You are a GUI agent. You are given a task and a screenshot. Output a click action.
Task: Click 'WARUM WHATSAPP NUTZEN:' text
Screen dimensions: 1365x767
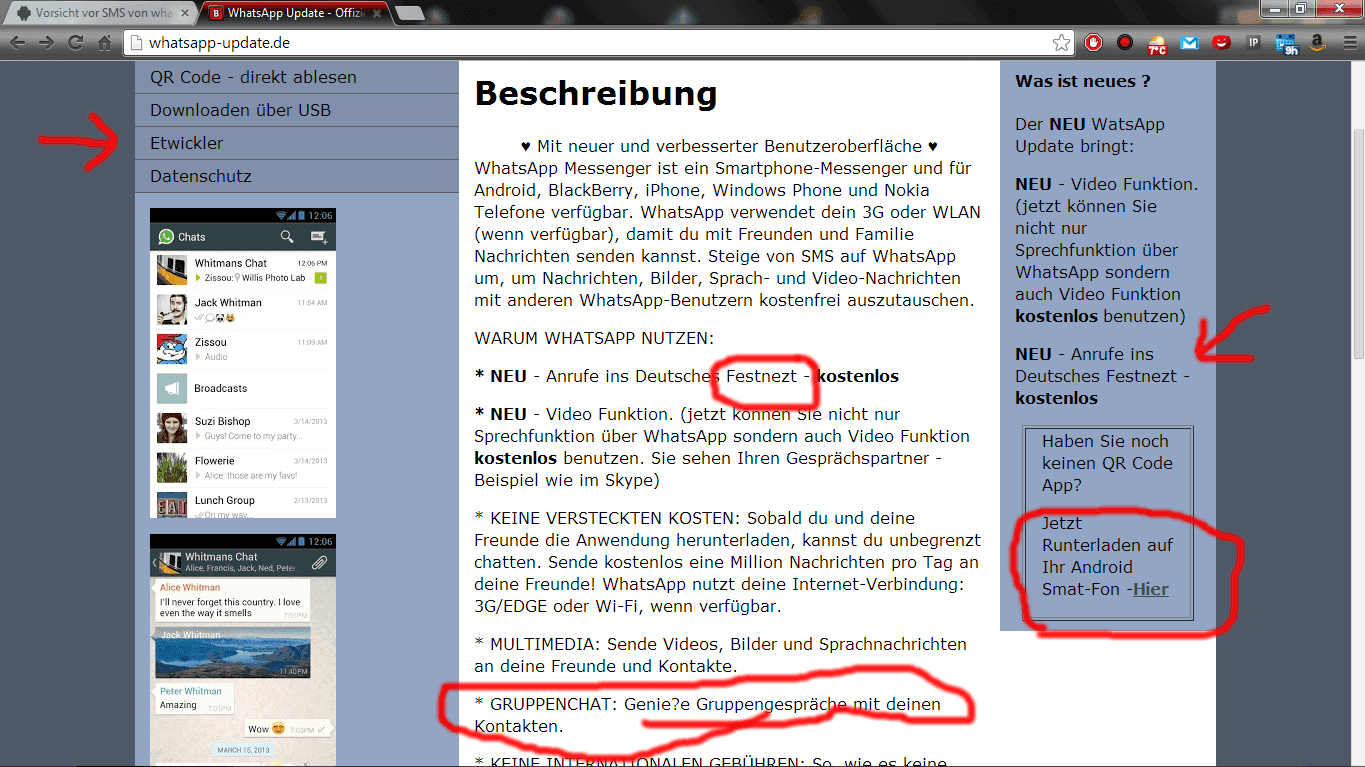point(594,339)
